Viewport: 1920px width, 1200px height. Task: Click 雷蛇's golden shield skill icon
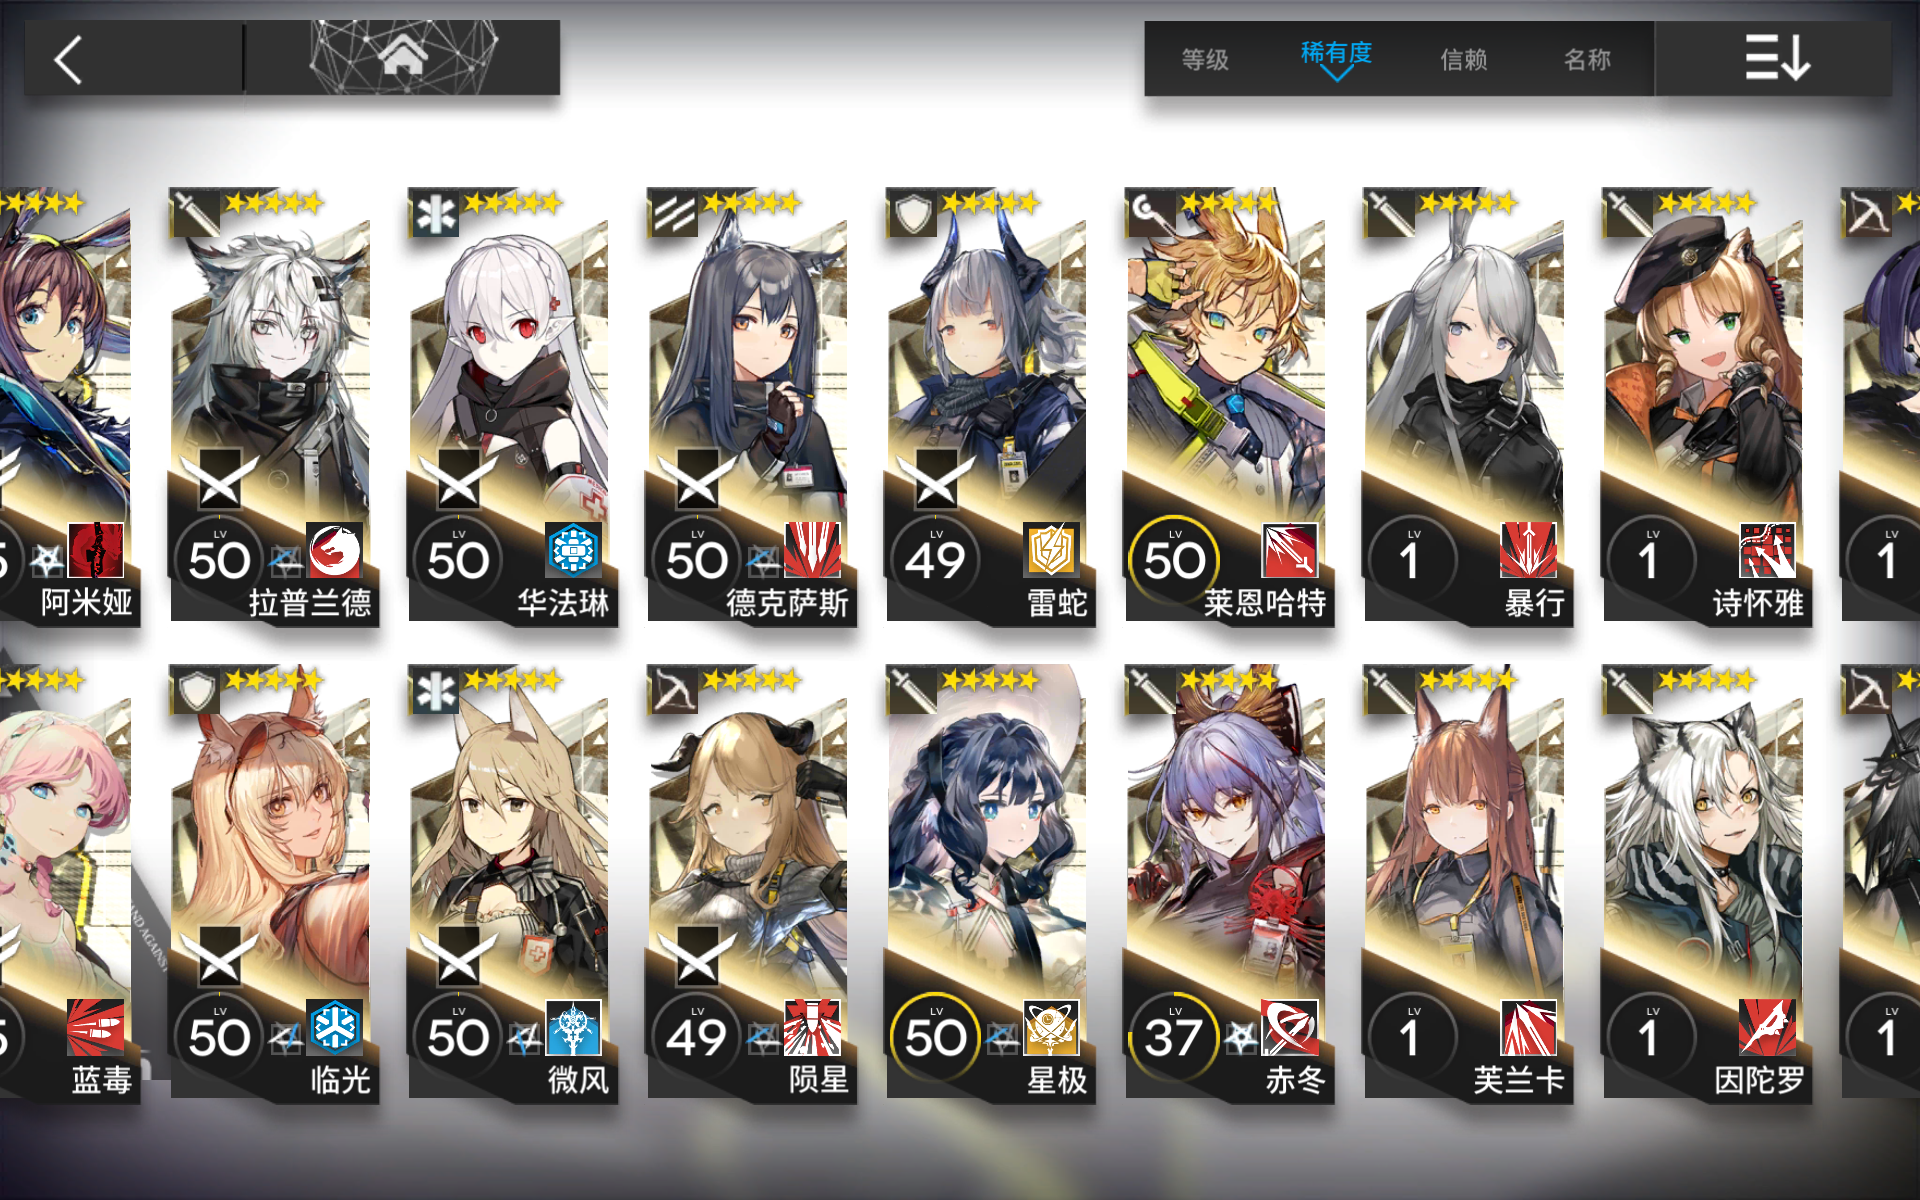point(1051,550)
